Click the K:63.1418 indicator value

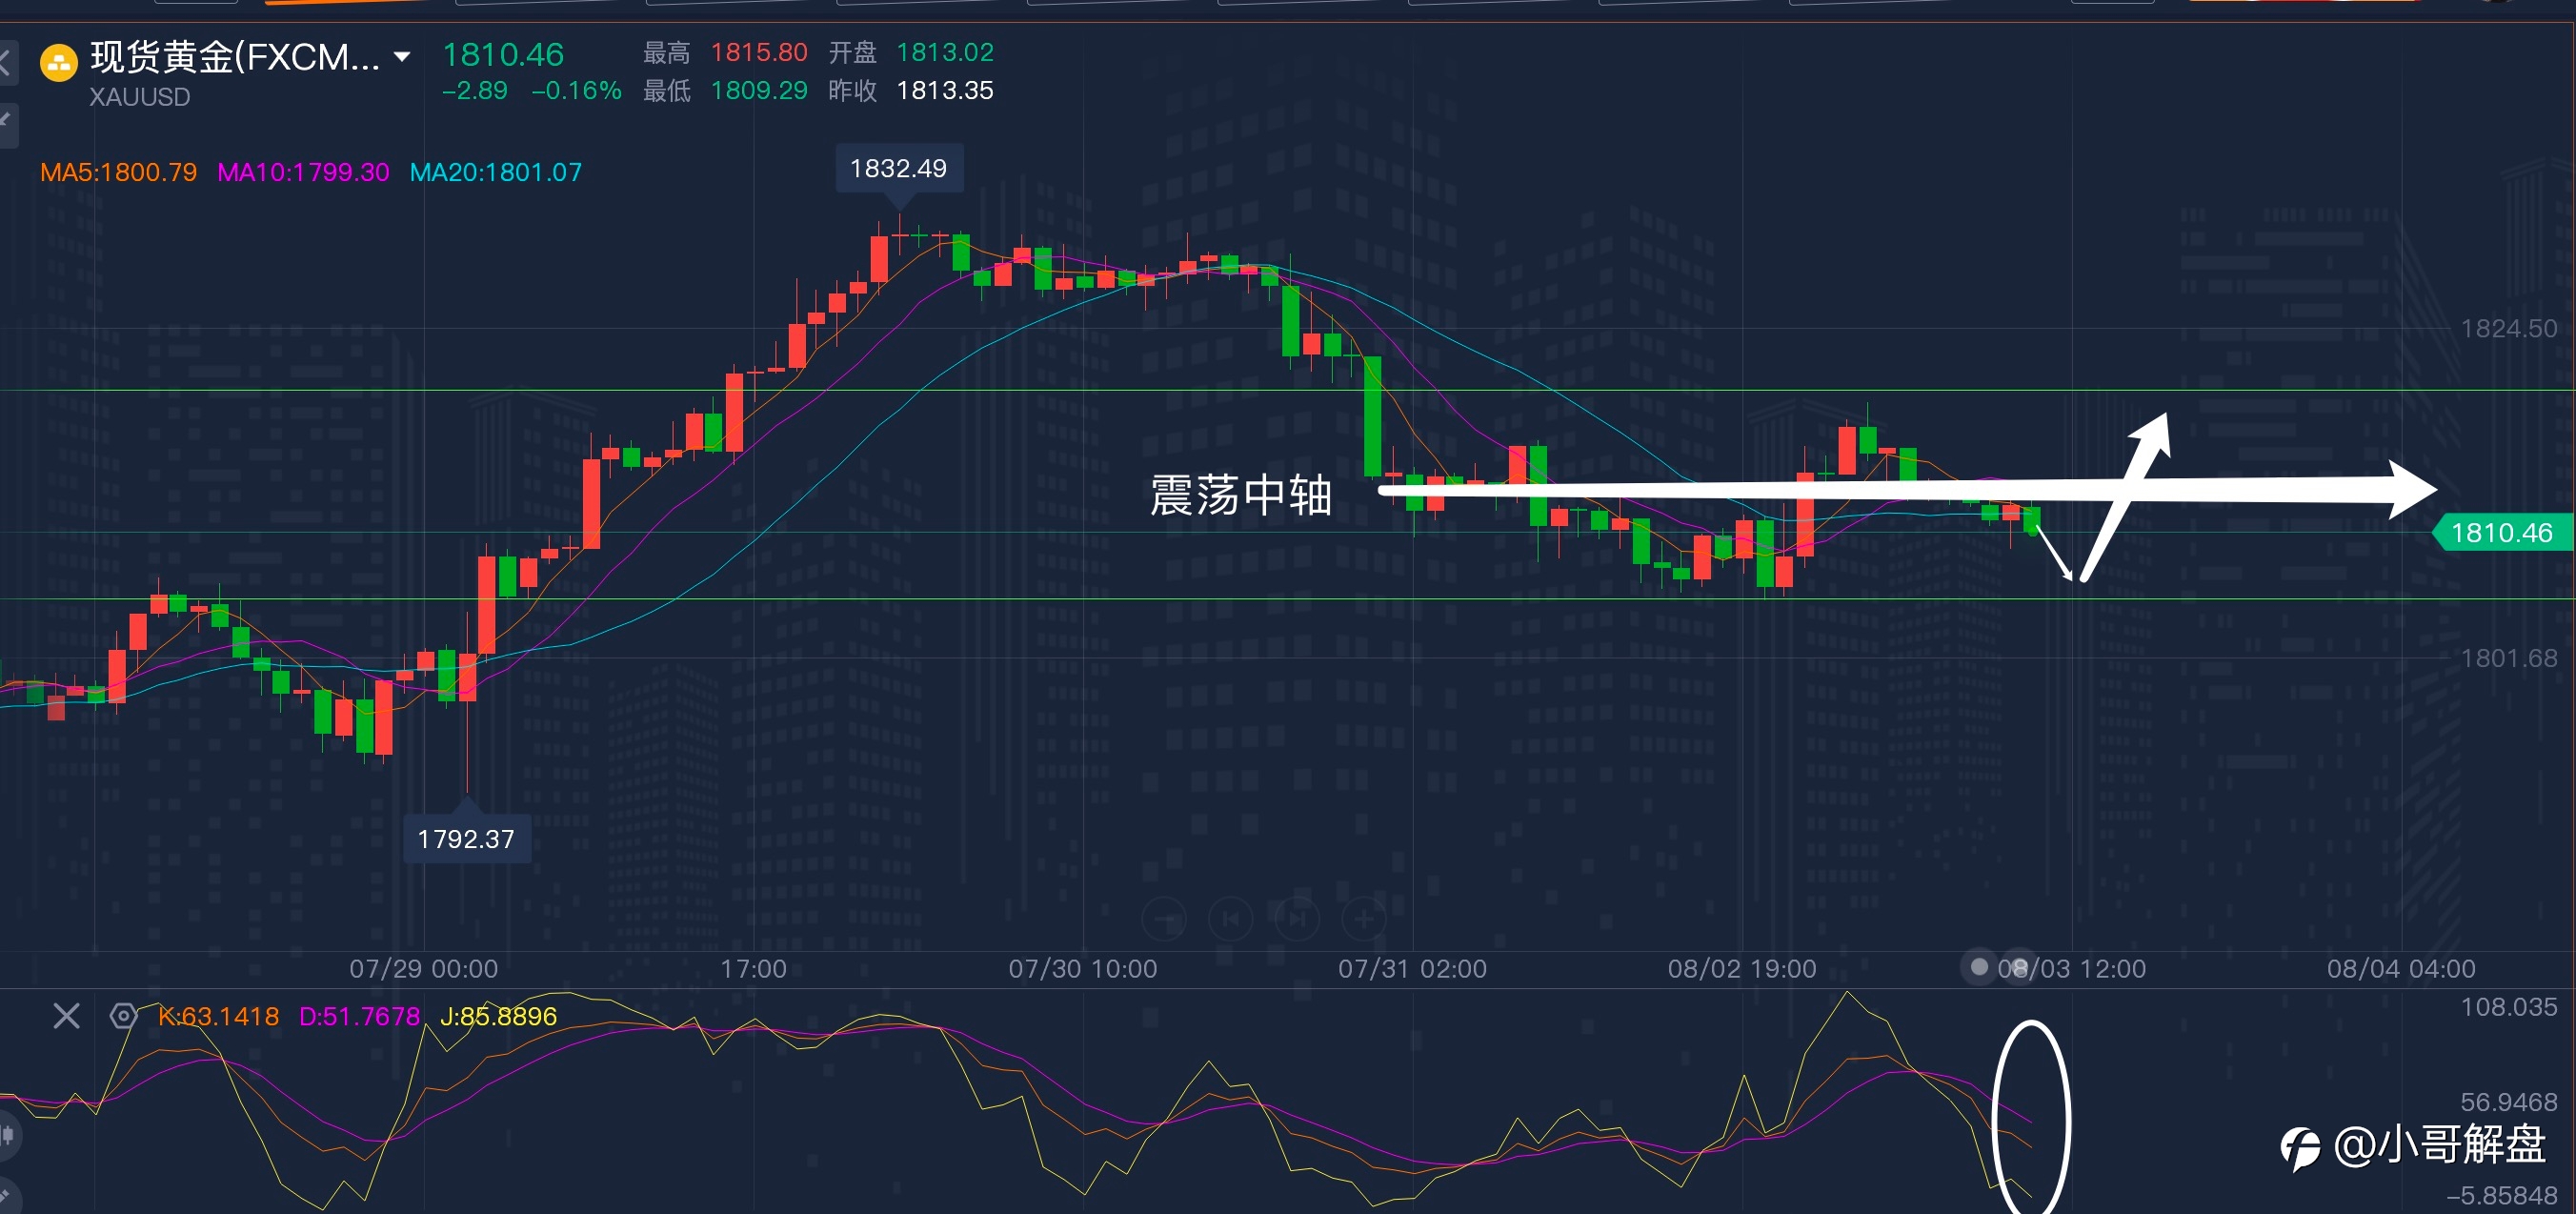[218, 1016]
